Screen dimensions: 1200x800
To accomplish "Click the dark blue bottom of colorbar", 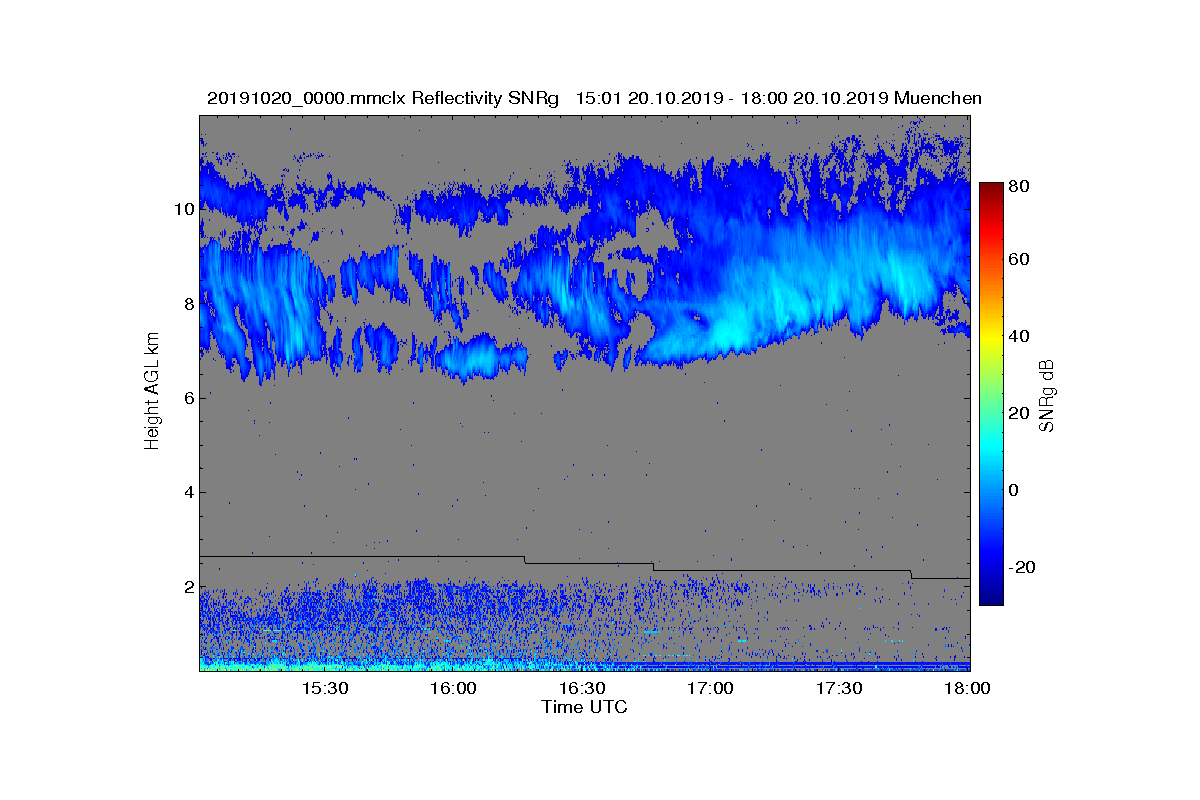I will pyautogui.click(x=991, y=599).
